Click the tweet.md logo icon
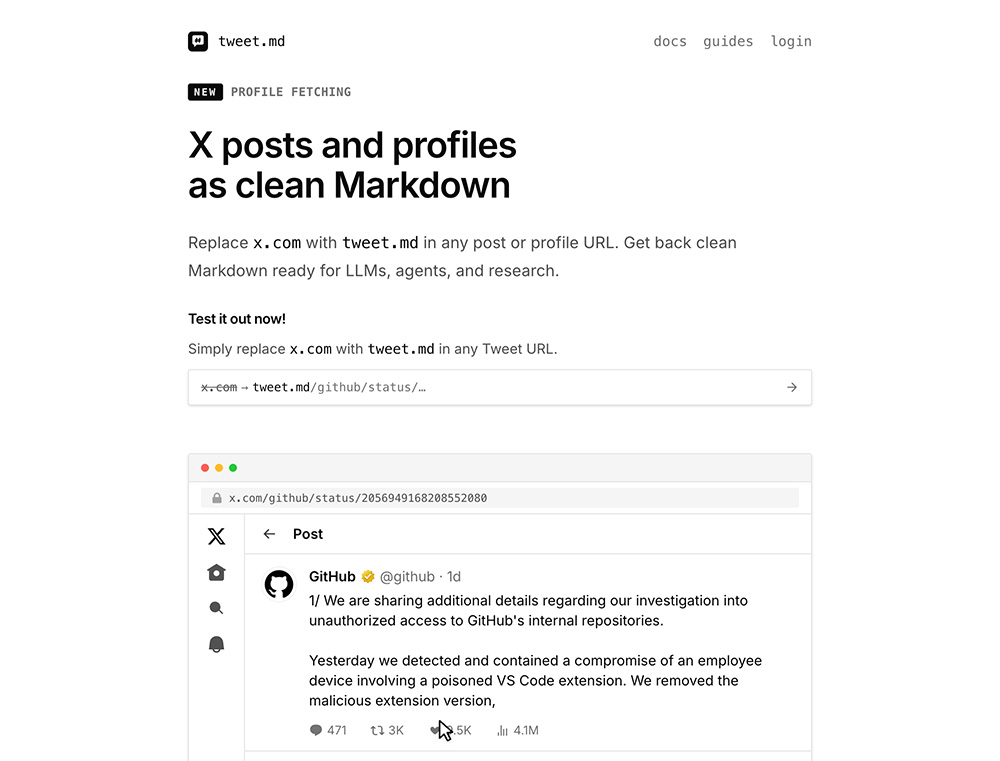1000x761 pixels. (x=198, y=41)
